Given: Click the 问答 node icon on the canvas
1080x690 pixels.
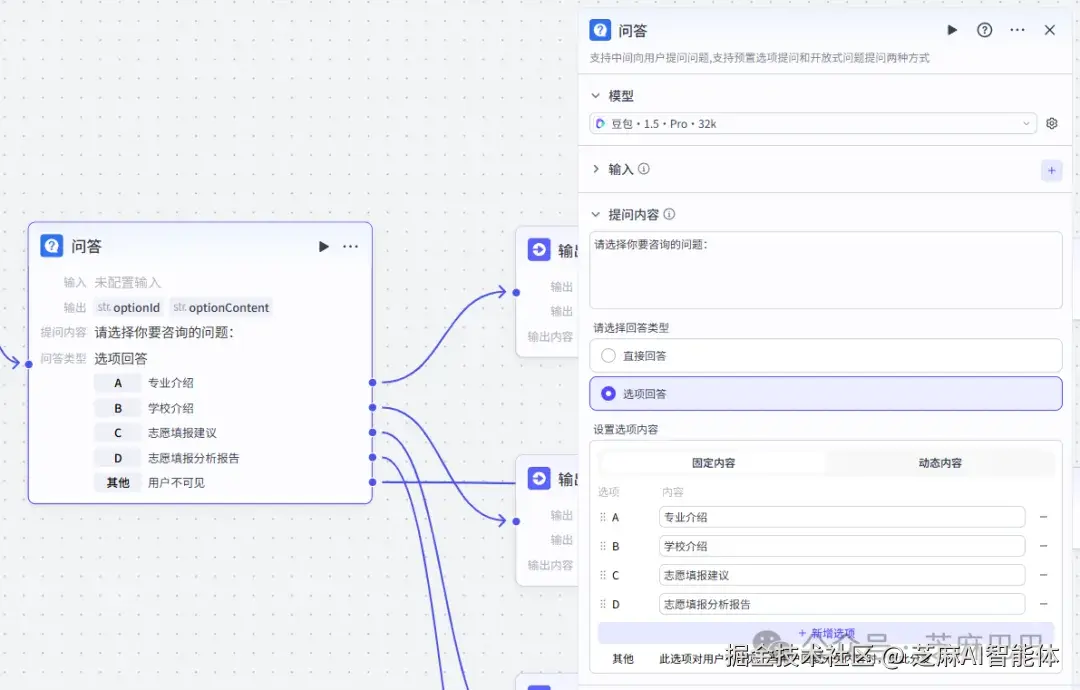Looking at the screenshot, I should click(52, 246).
